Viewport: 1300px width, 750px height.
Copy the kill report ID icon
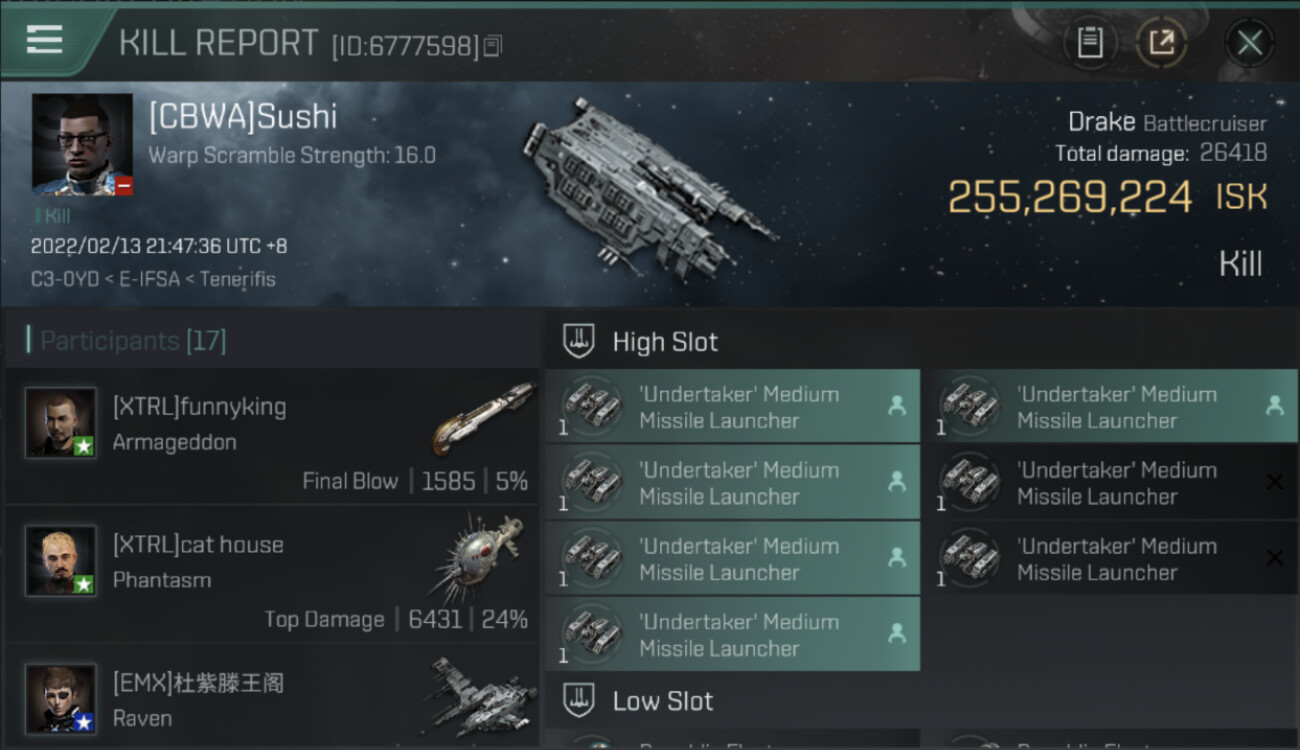(x=492, y=46)
